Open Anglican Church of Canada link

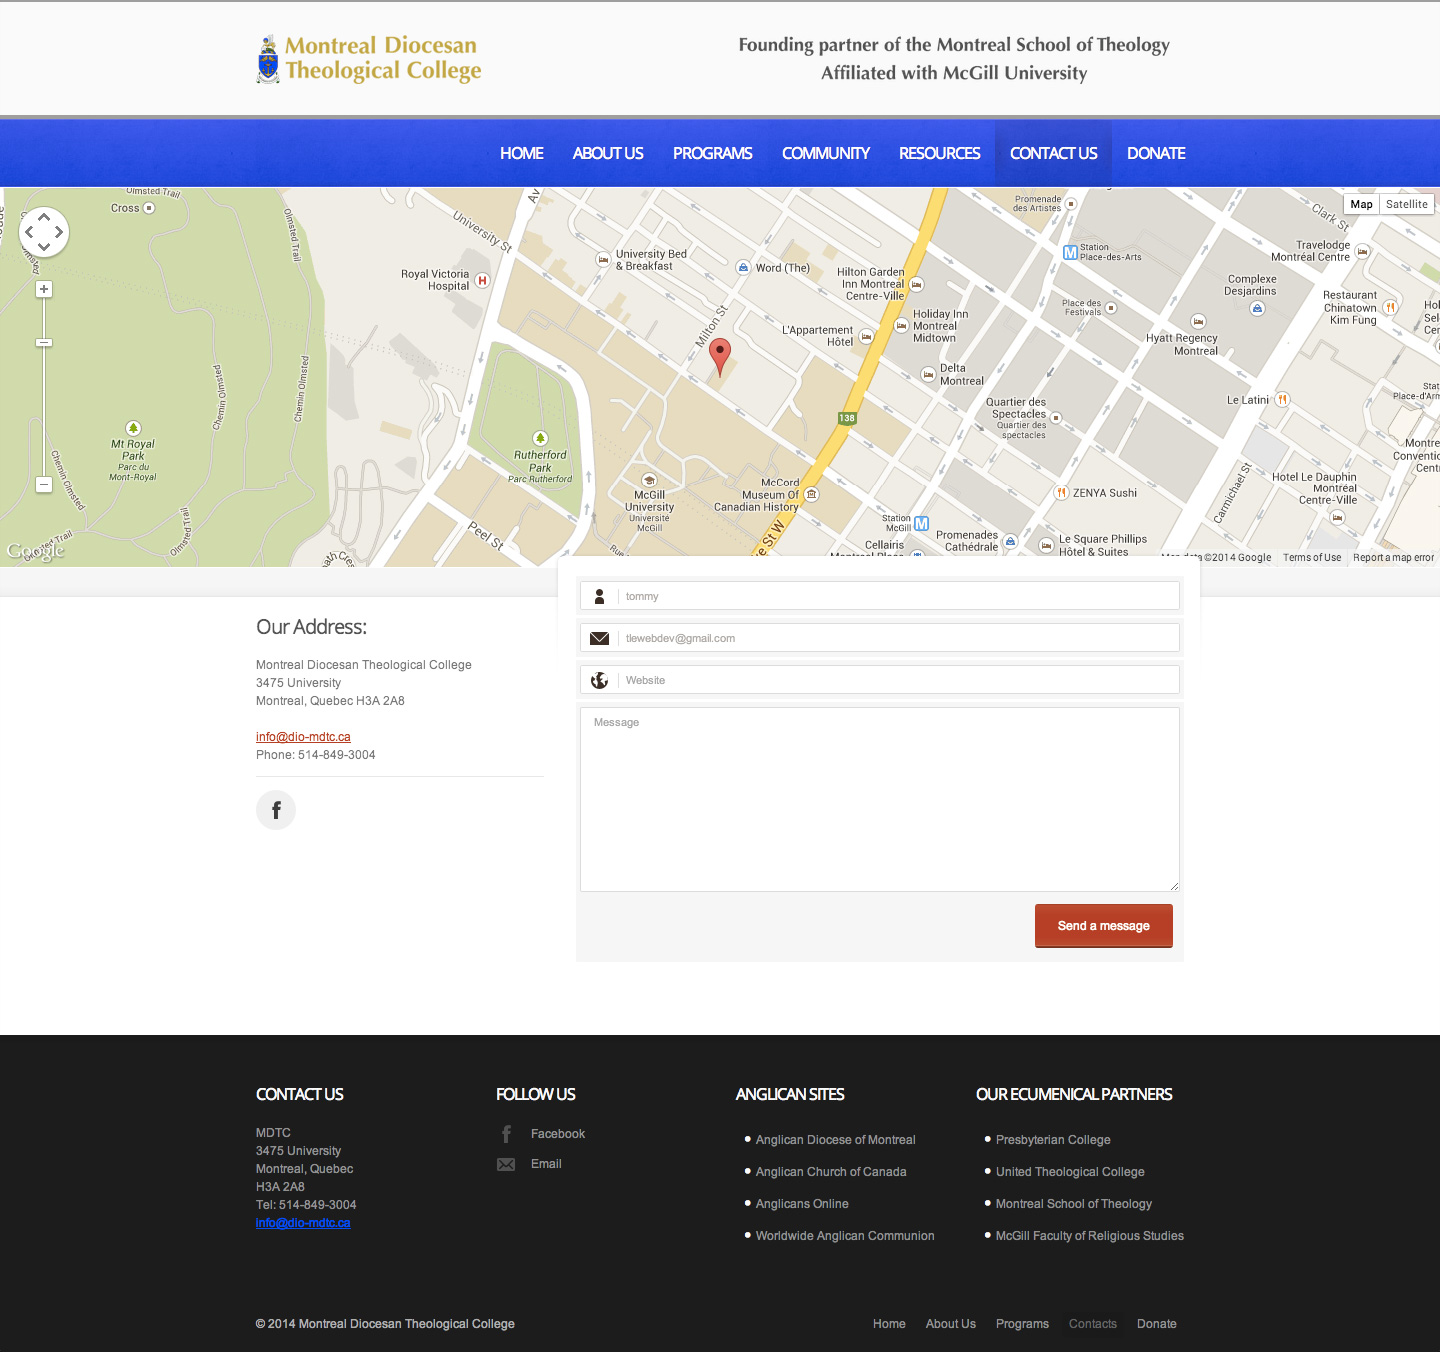tap(831, 1172)
